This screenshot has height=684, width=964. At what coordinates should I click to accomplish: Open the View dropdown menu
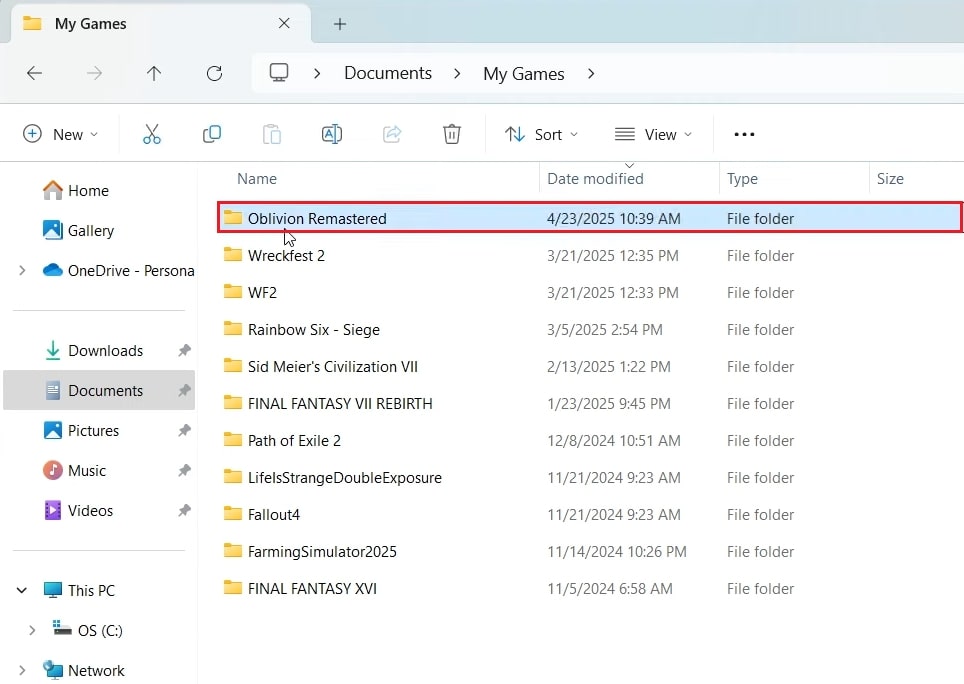point(654,134)
